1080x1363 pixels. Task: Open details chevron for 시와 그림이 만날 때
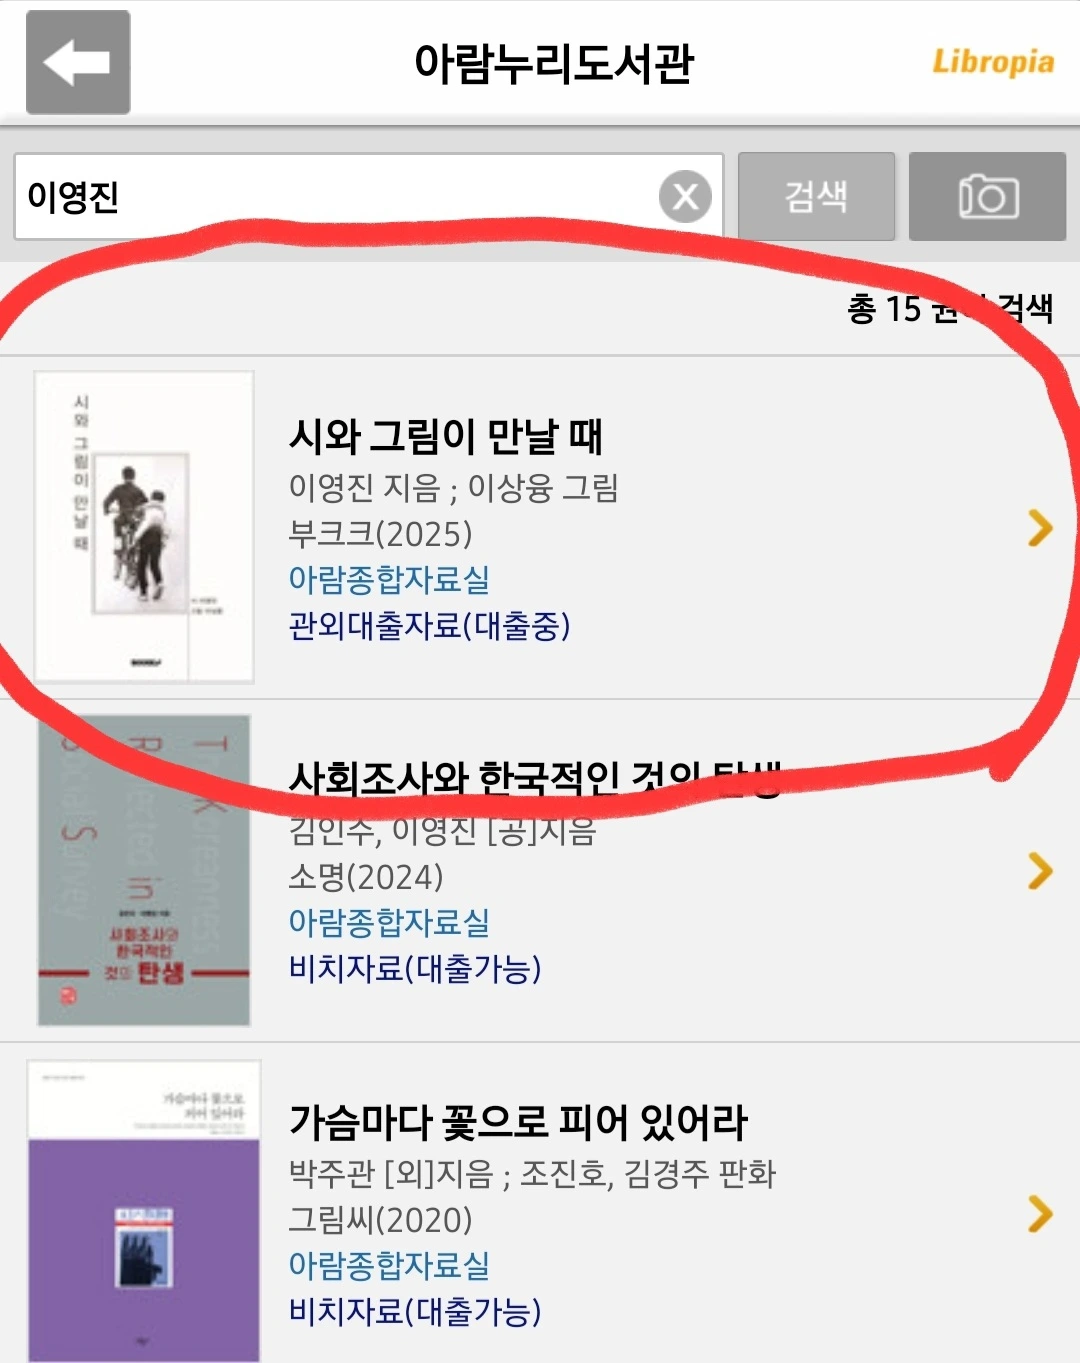(x=1040, y=527)
